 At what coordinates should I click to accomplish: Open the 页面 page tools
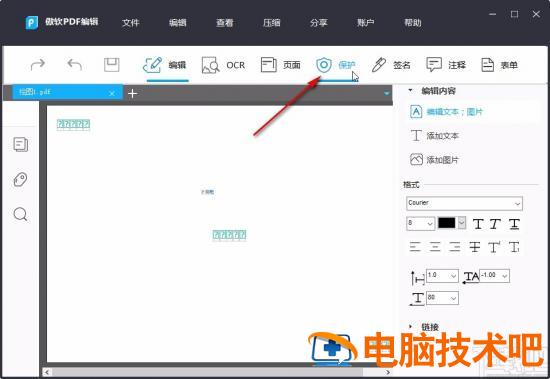(x=281, y=65)
